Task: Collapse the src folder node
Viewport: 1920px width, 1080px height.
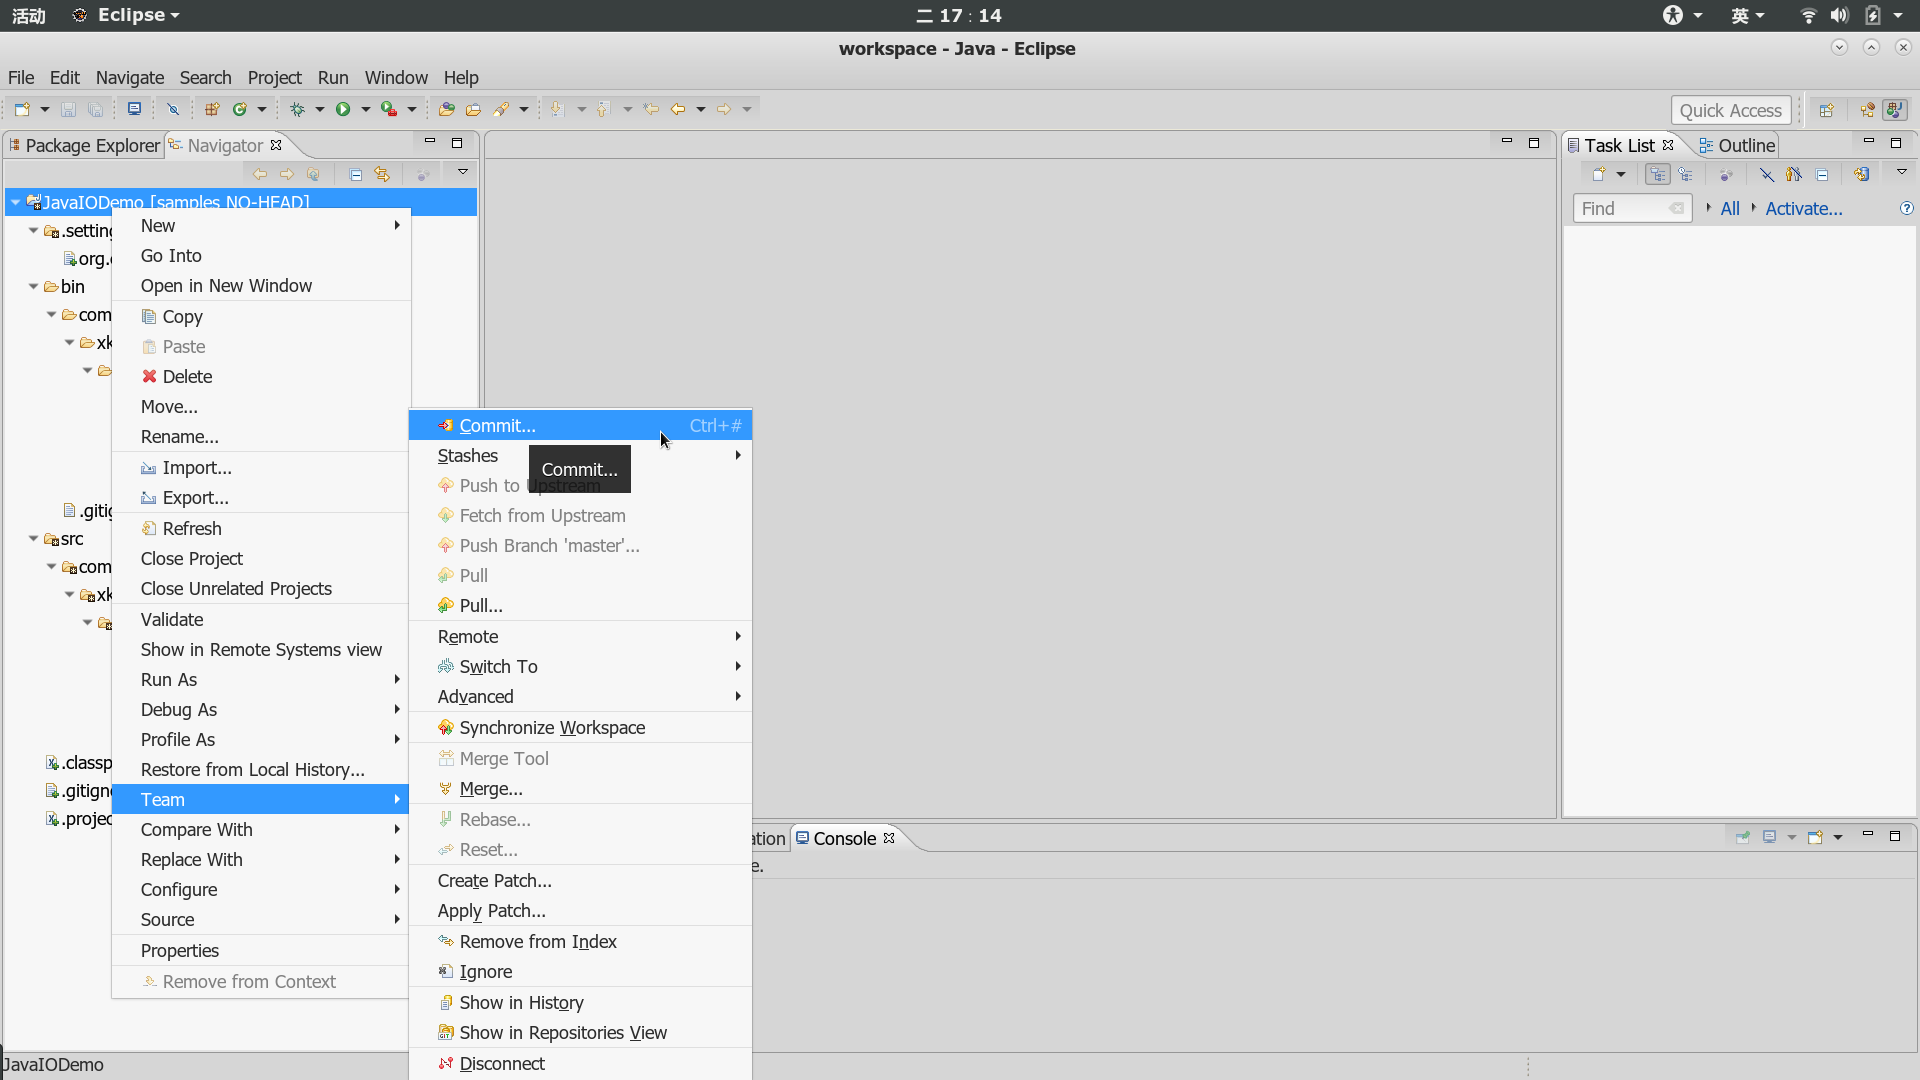Action: click(33, 538)
